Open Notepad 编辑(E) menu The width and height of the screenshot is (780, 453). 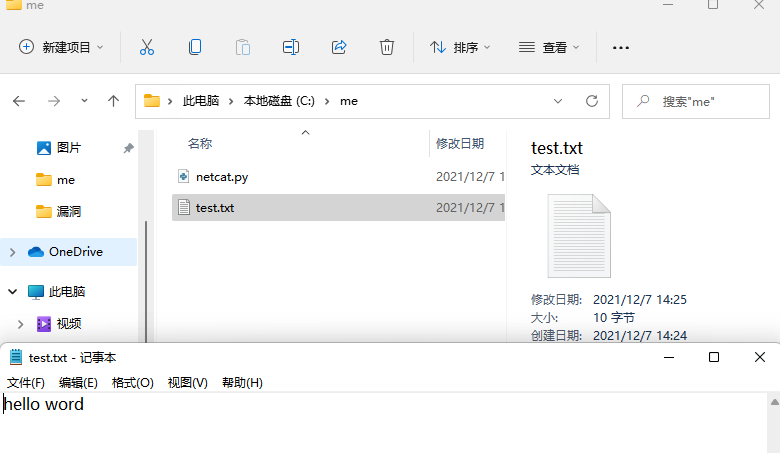pos(78,382)
